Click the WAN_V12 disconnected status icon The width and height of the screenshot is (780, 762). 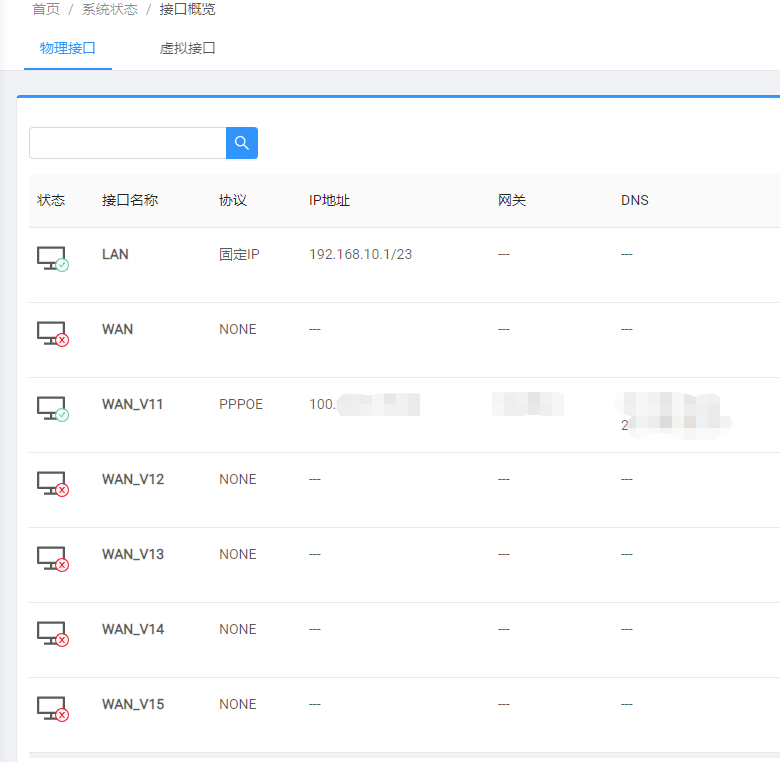(52, 484)
